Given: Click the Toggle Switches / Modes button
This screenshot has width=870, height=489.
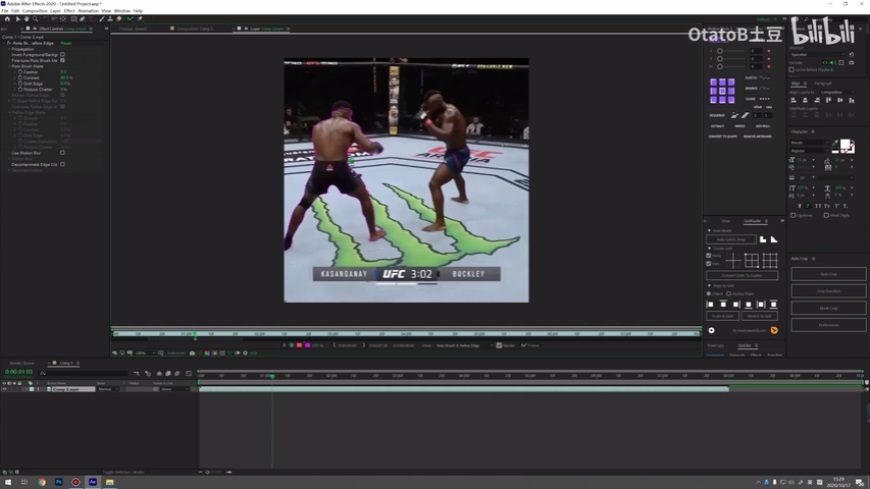Looking at the screenshot, I should (123, 472).
